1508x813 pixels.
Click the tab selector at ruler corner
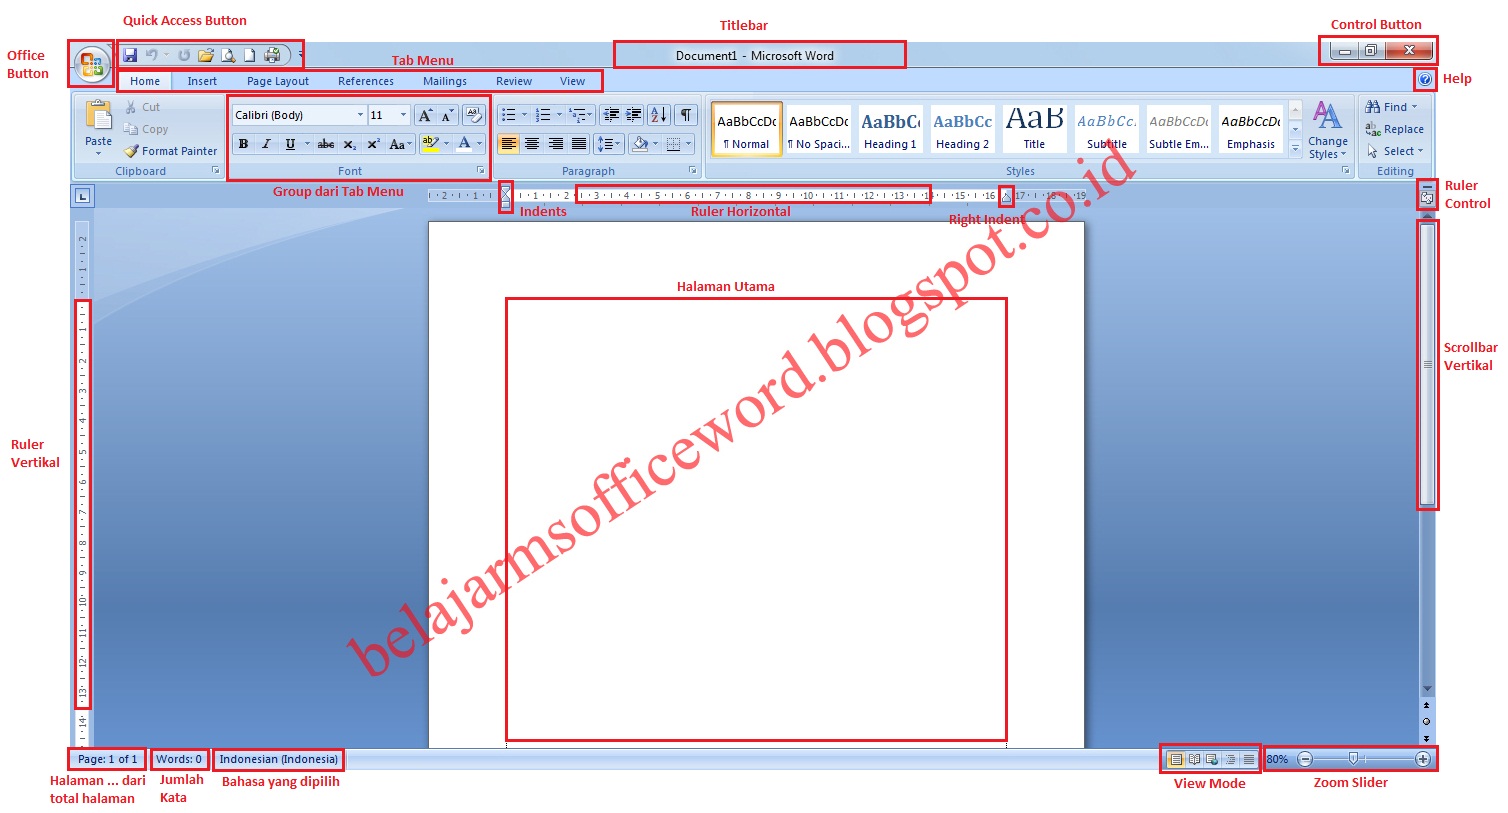click(83, 196)
